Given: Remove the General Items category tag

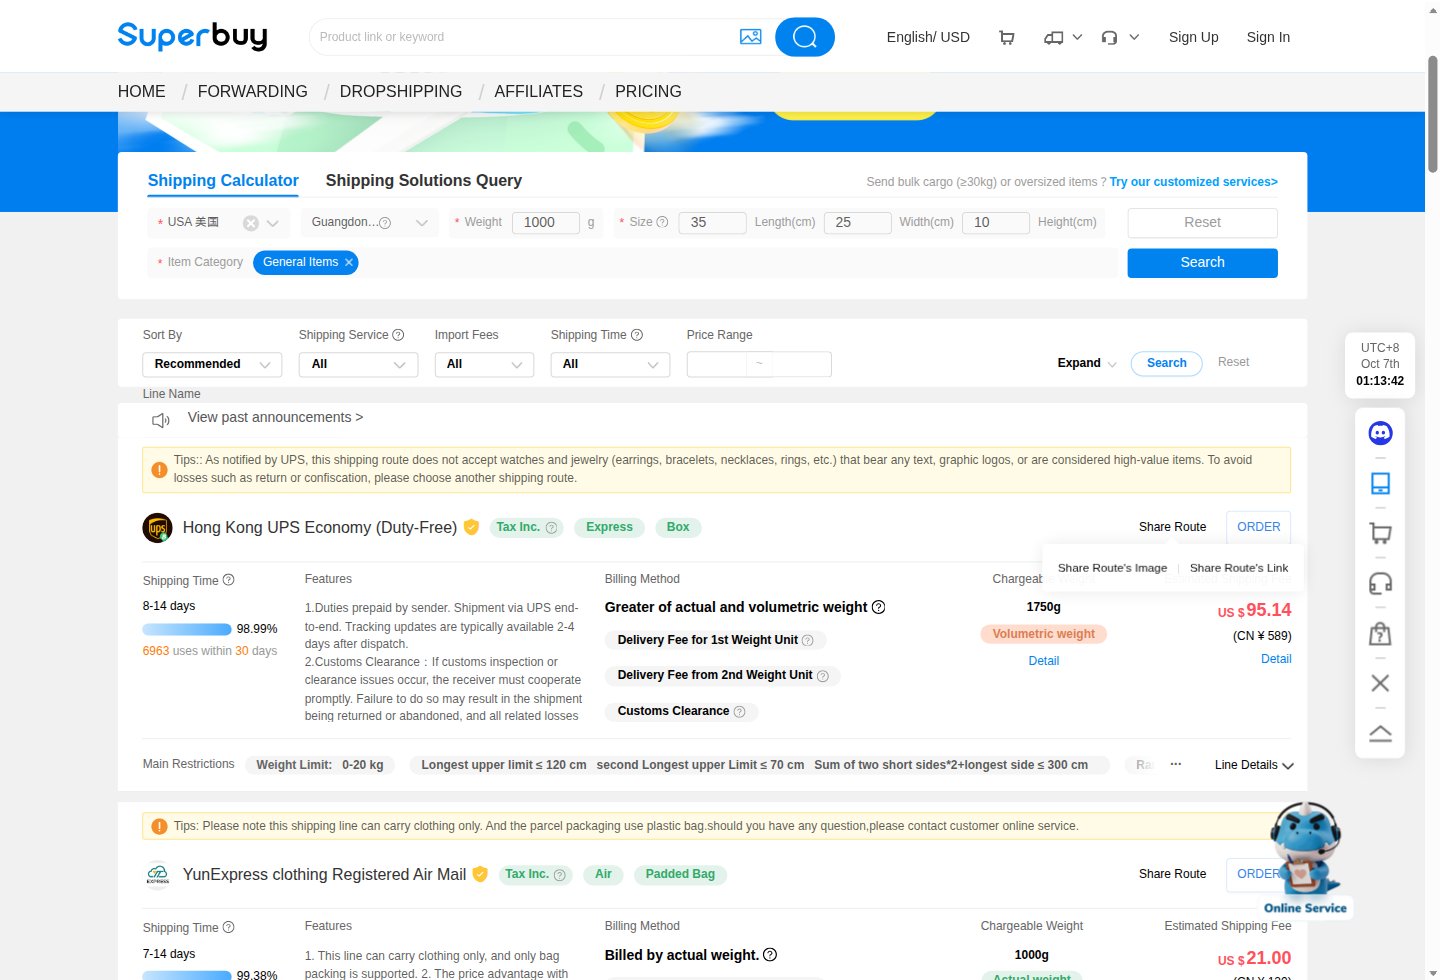Looking at the screenshot, I should point(349,262).
